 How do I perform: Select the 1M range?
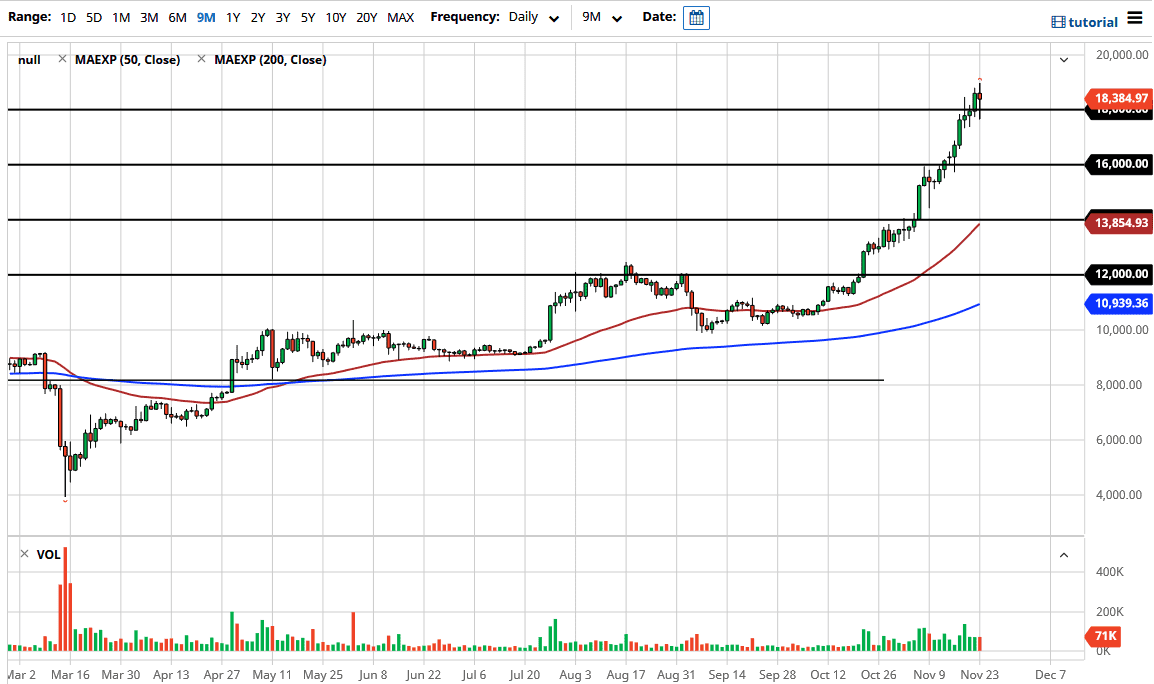point(121,17)
